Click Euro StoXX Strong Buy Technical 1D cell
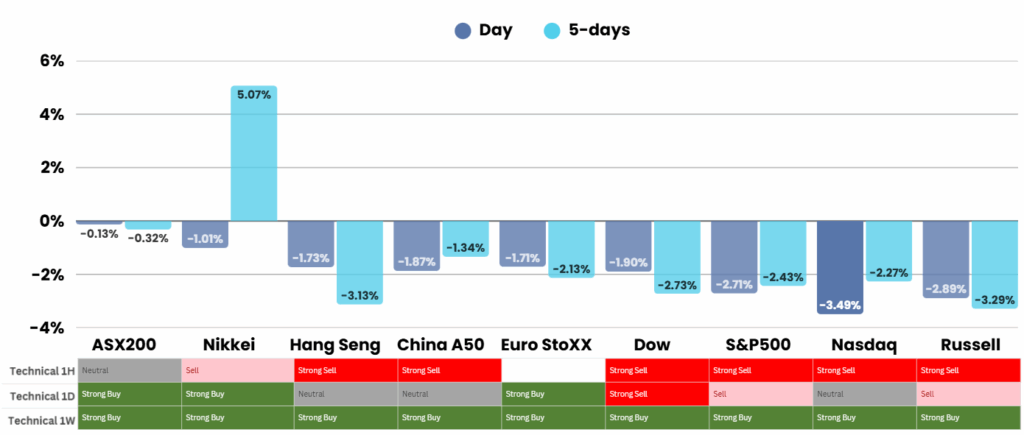Viewport: 1024px width, 435px height. (x=551, y=394)
